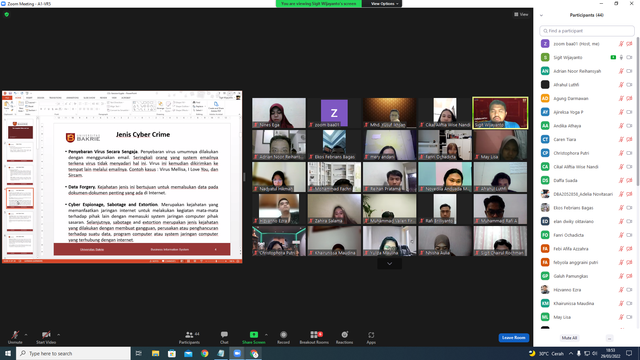
Task: Start Video from the meeting toolbar
Action: tap(46, 337)
